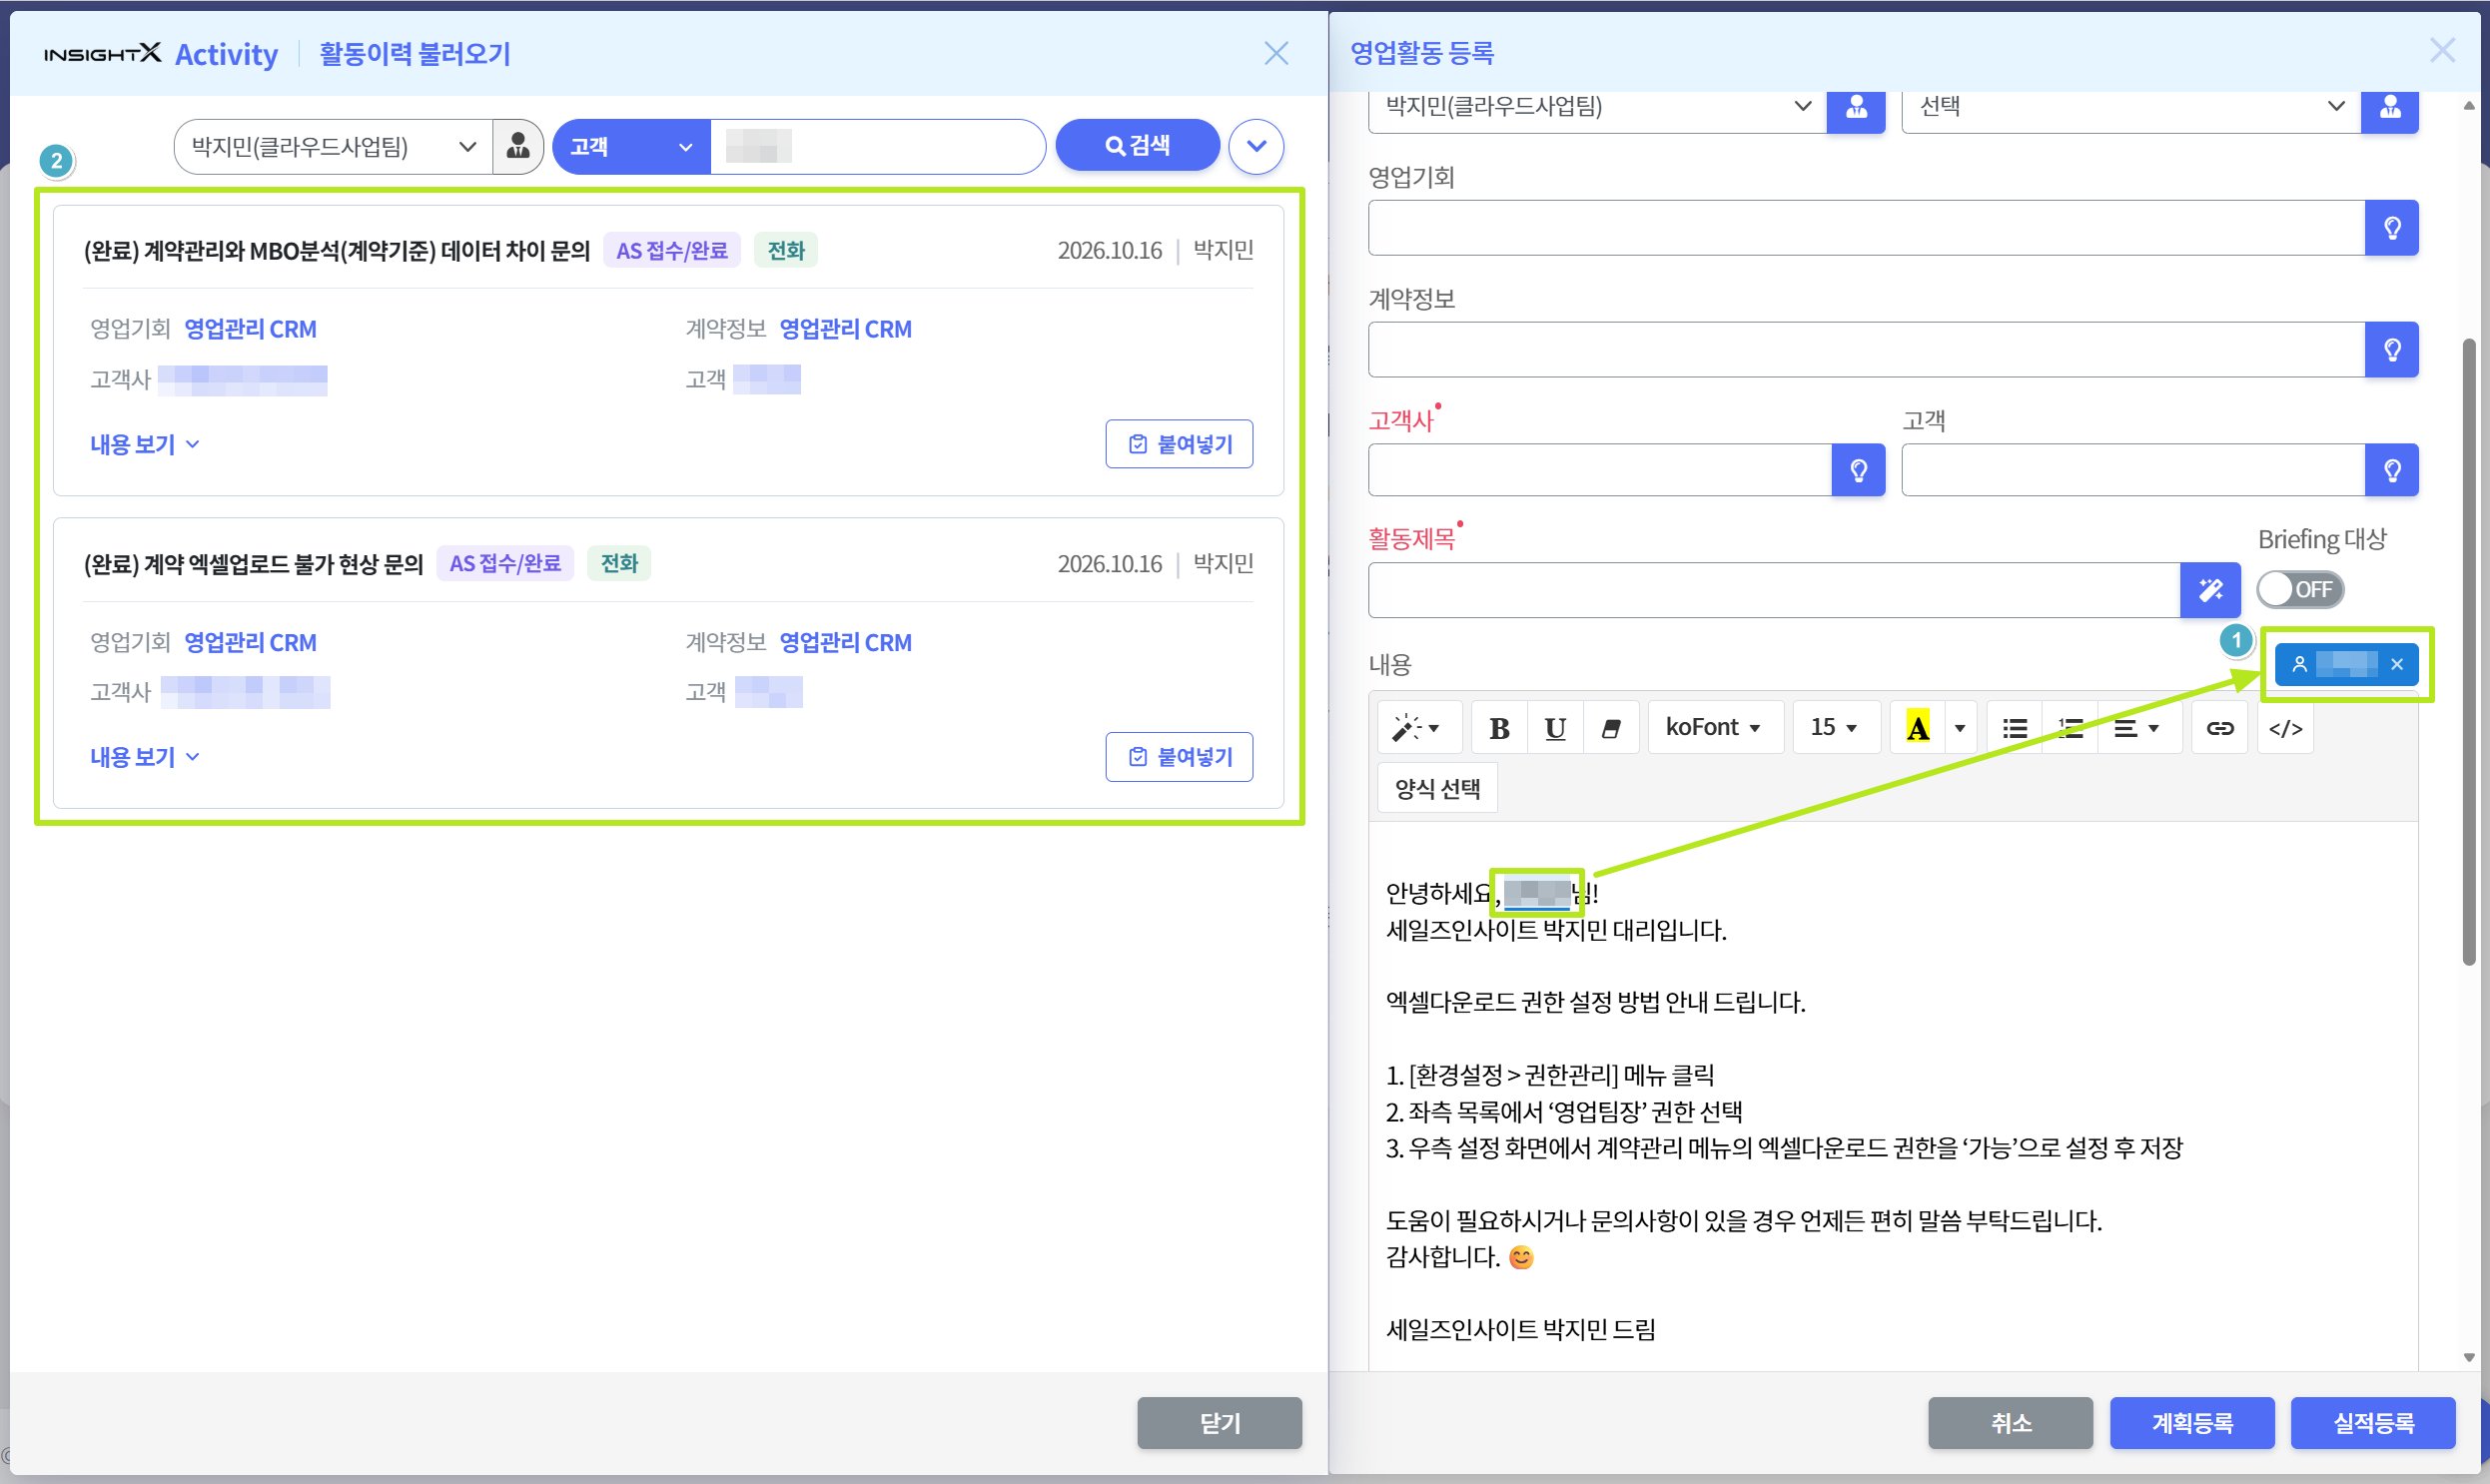Click the editor line '엑셀다운로드 권한 설정 방법 안내 드립니다.'
This screenshot has width=2490, height=1484.
point(1595,1002)
